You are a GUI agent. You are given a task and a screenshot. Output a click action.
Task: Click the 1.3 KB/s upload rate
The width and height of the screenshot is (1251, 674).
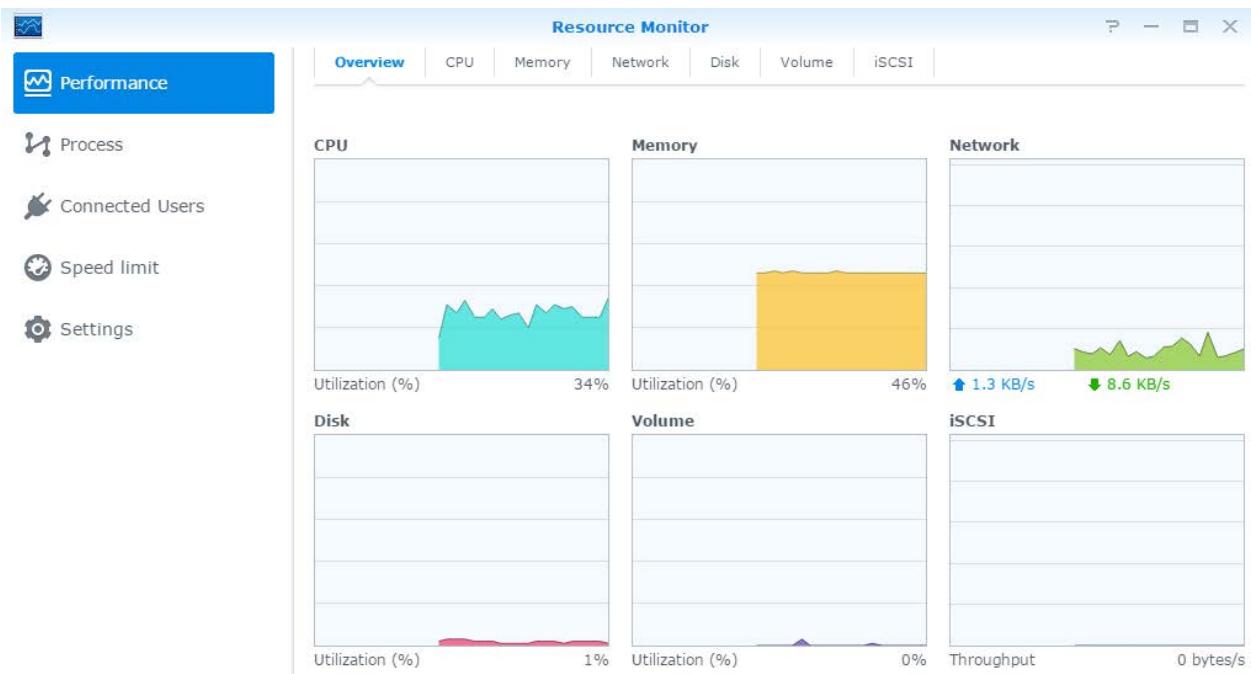click(x=1003, y=385)
